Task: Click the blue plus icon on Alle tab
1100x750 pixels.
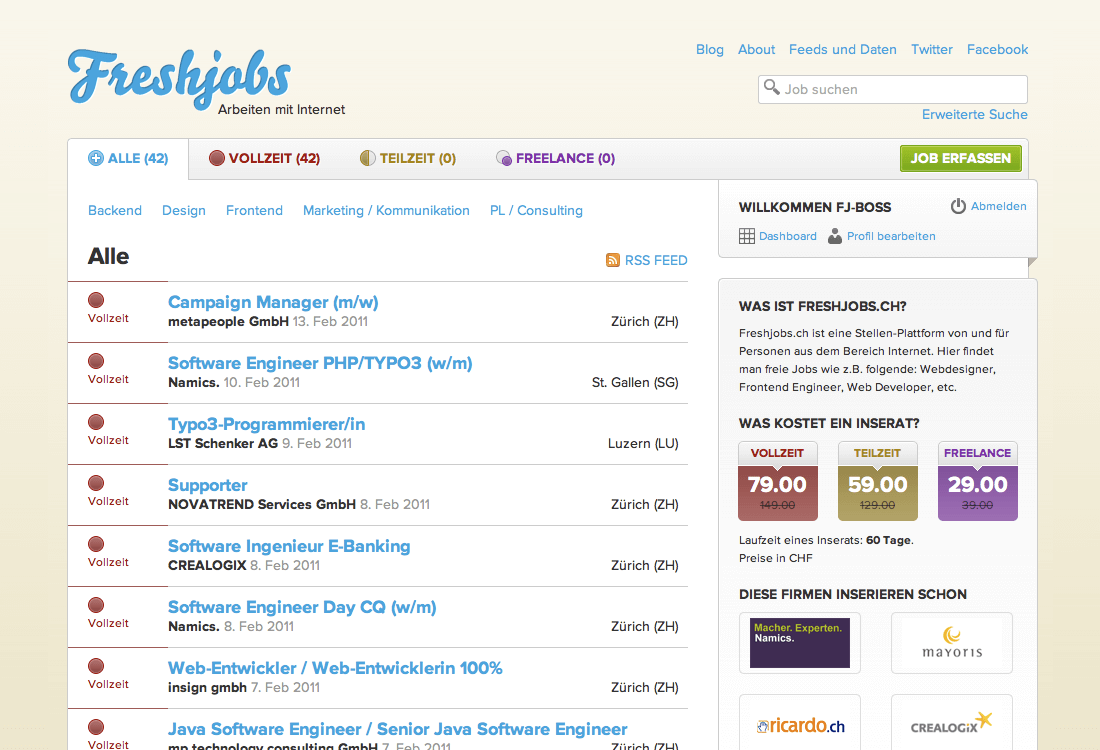Action: point(96,158)
